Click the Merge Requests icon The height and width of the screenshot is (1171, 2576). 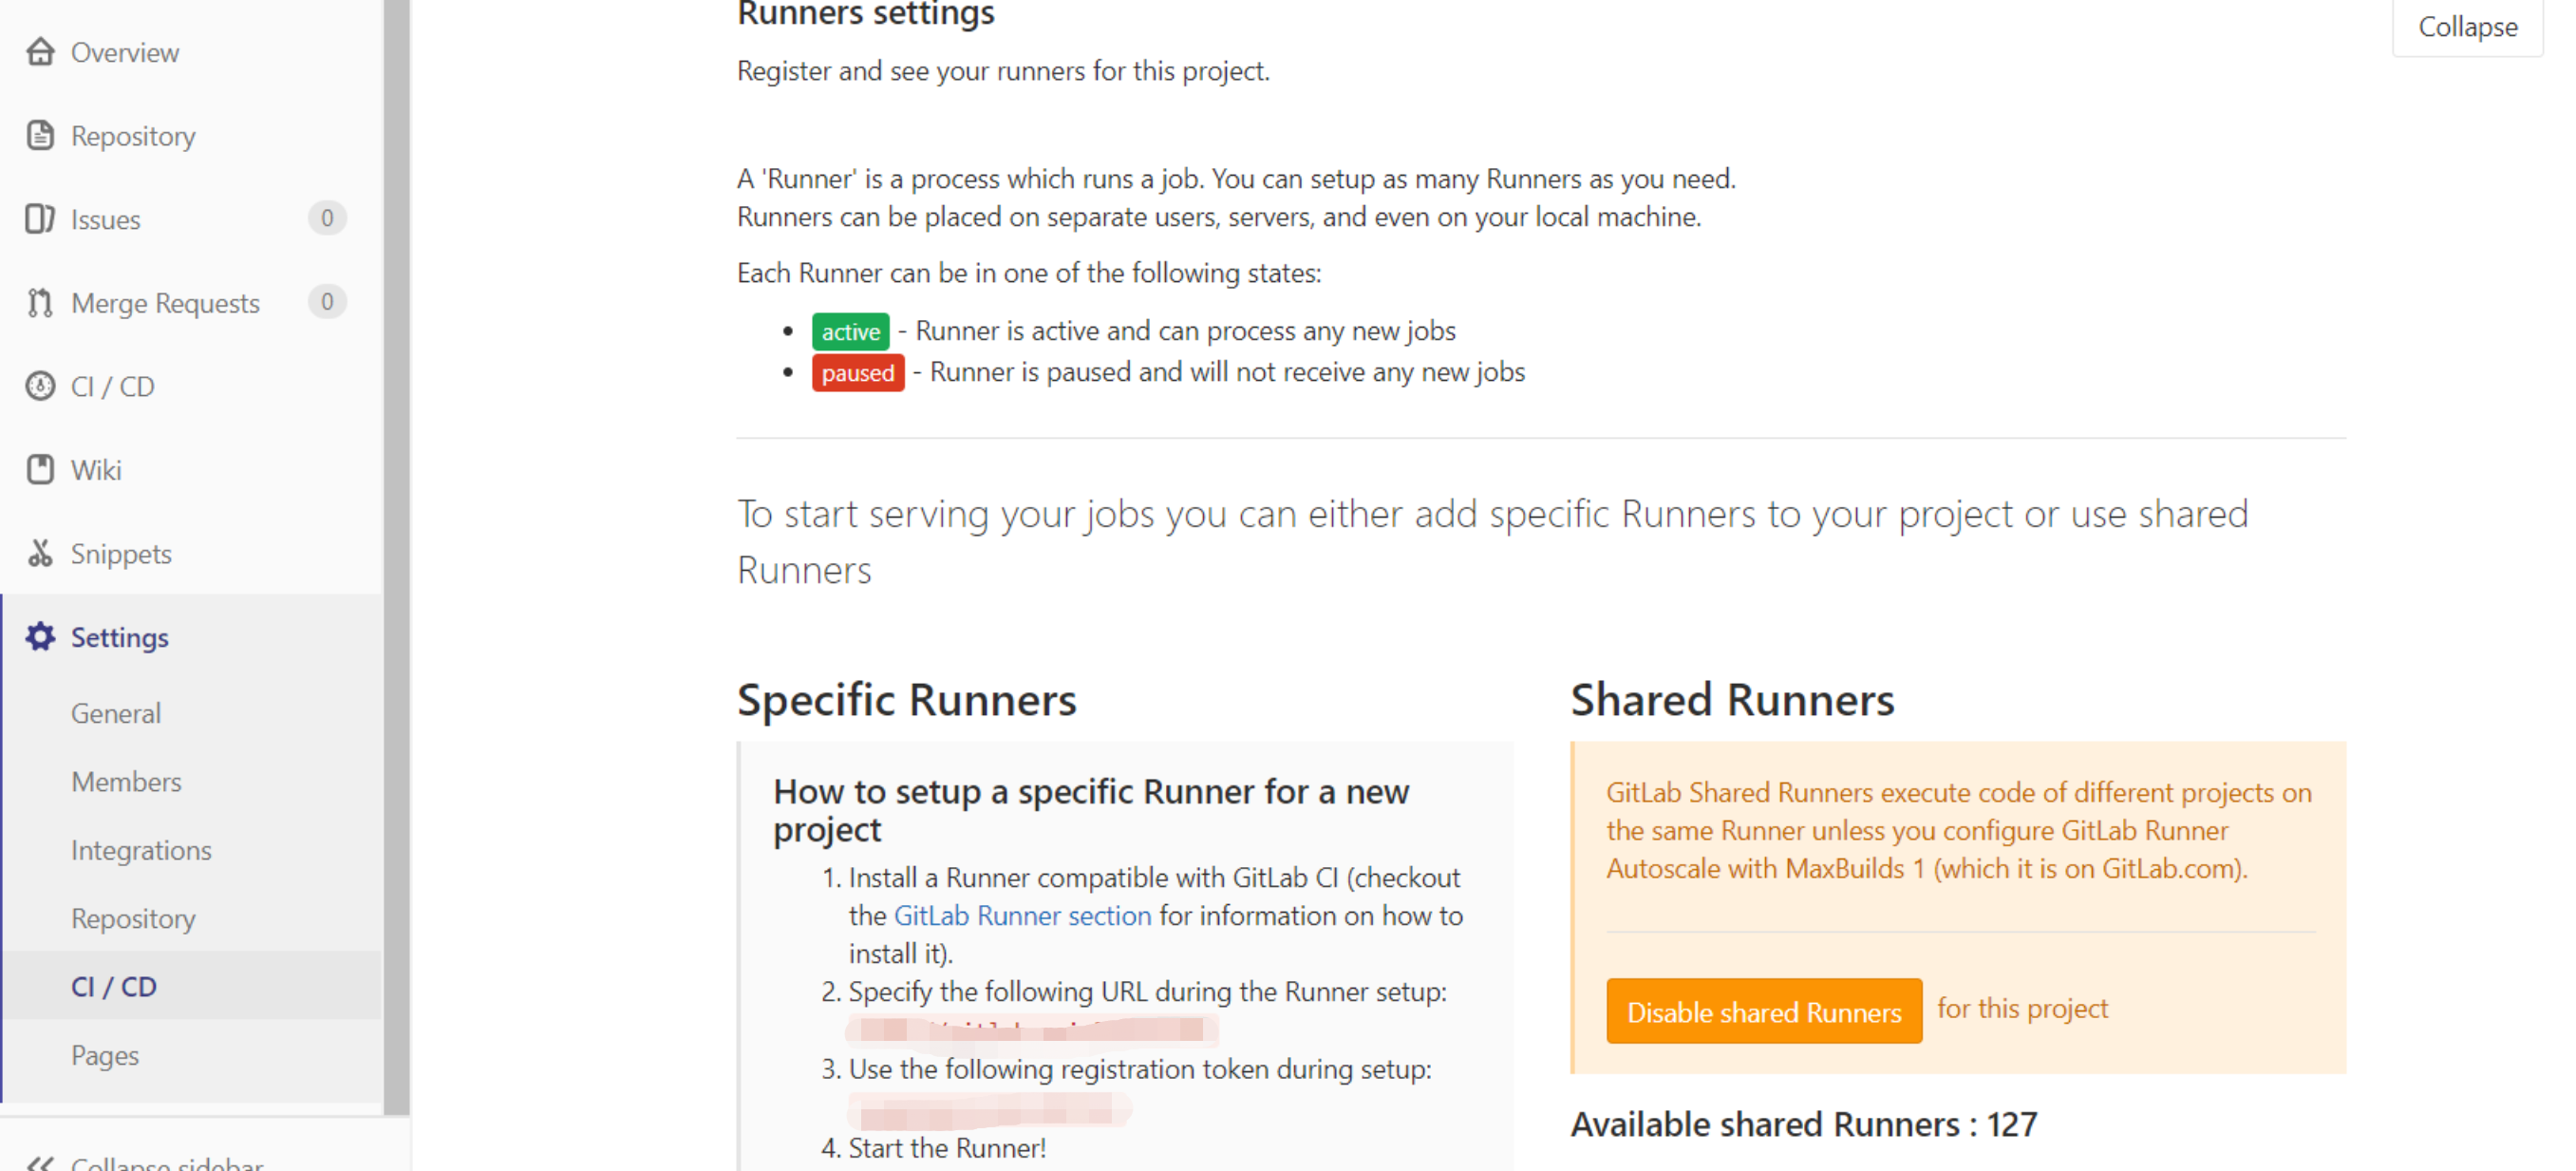40,302
